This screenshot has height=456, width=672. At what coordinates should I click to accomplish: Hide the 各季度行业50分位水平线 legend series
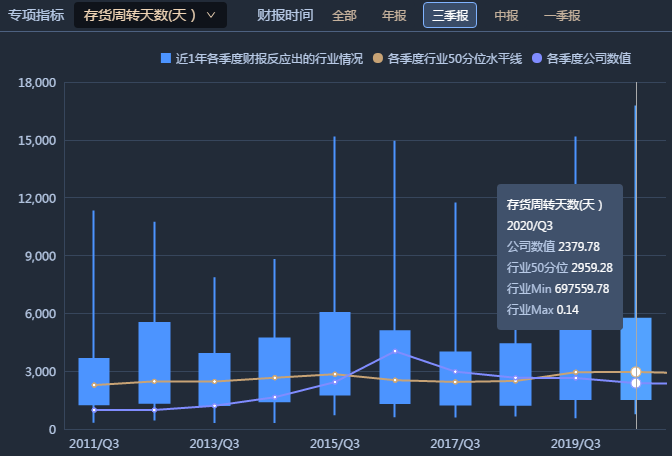(x=448, y=59)
